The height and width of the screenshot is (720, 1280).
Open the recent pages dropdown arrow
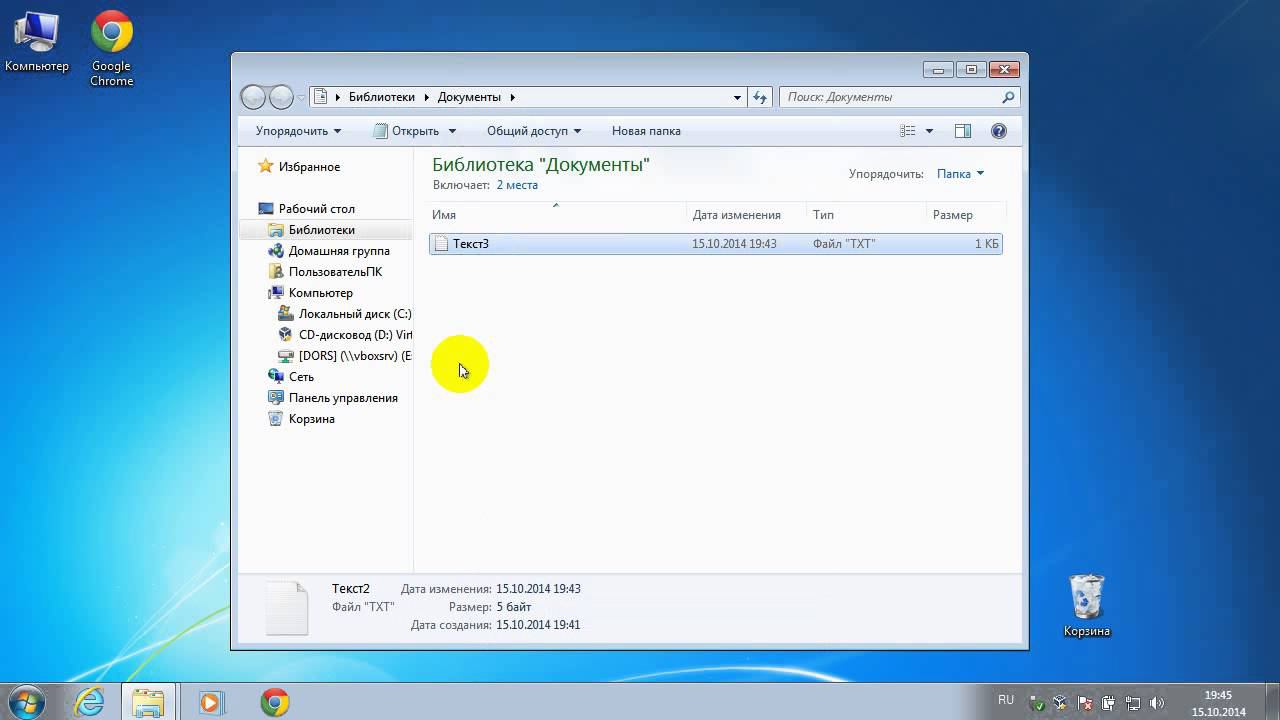click(301, 98)
